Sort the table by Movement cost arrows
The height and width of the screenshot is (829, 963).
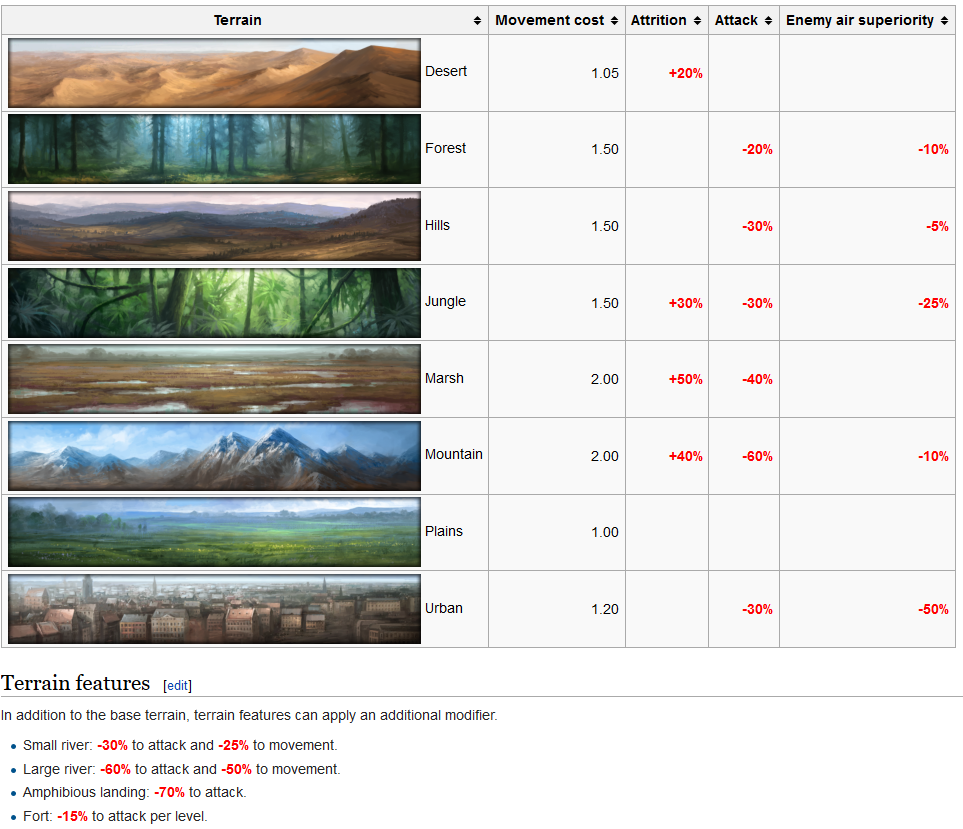tap(615, 21)
